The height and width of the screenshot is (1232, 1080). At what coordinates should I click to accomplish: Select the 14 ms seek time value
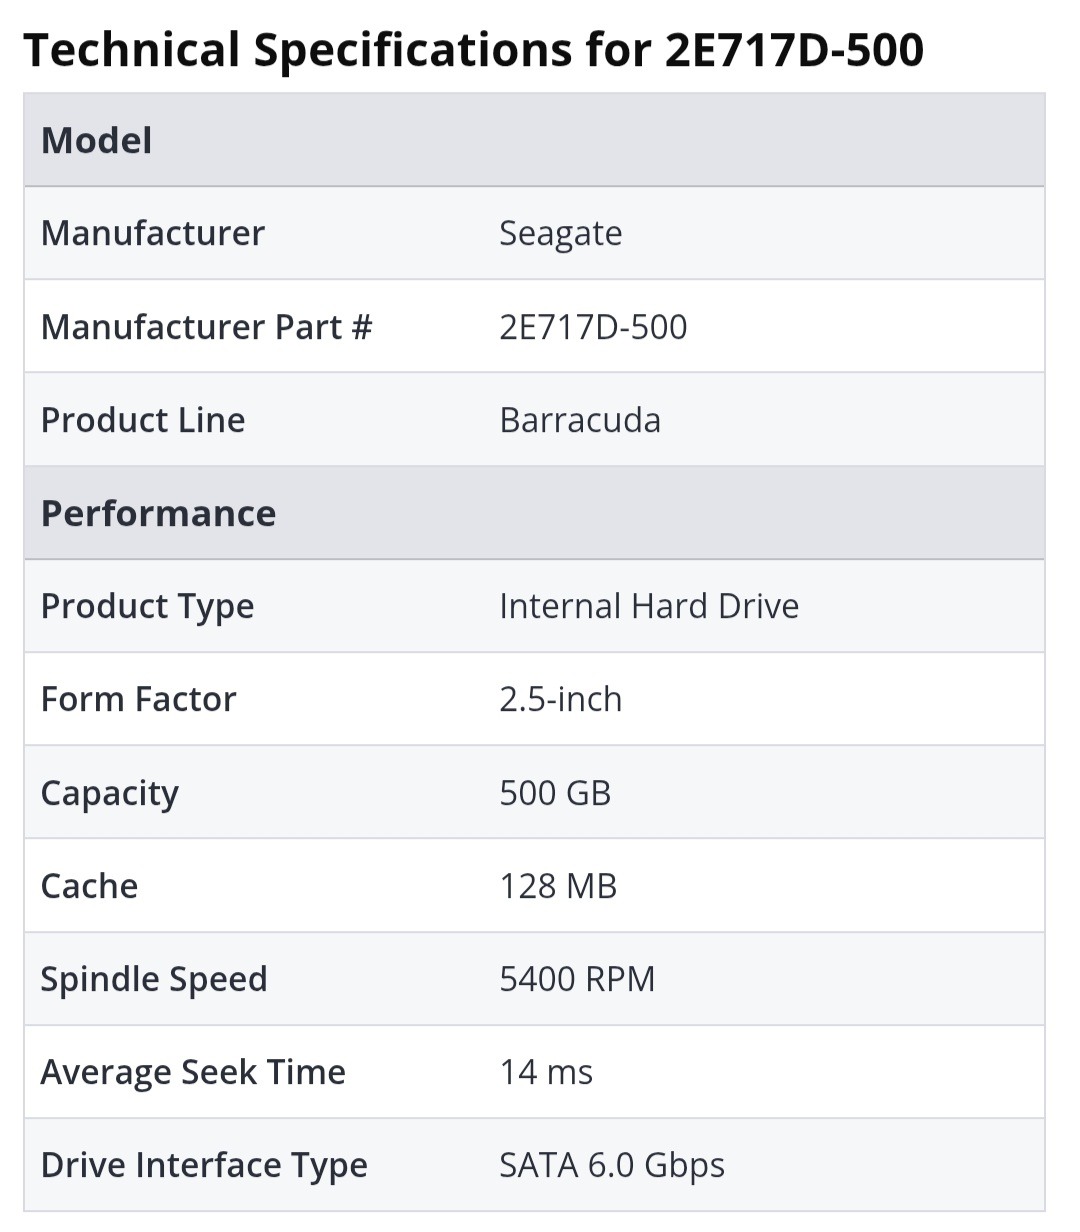[x=546, y=1072]
